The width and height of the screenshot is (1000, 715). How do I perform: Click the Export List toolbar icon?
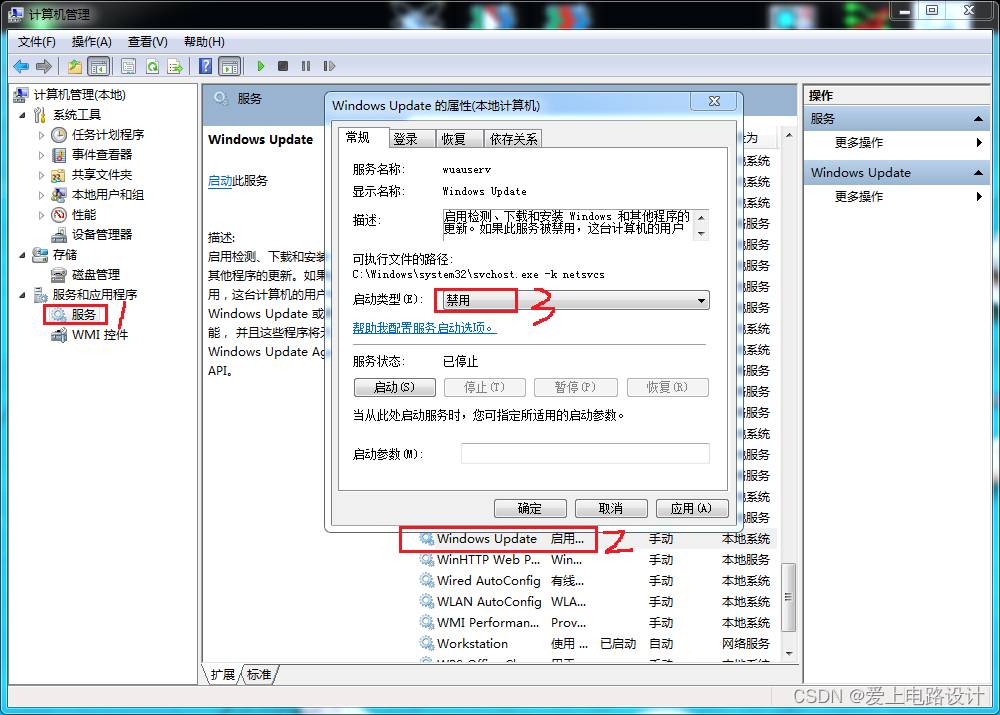point(175,66)
